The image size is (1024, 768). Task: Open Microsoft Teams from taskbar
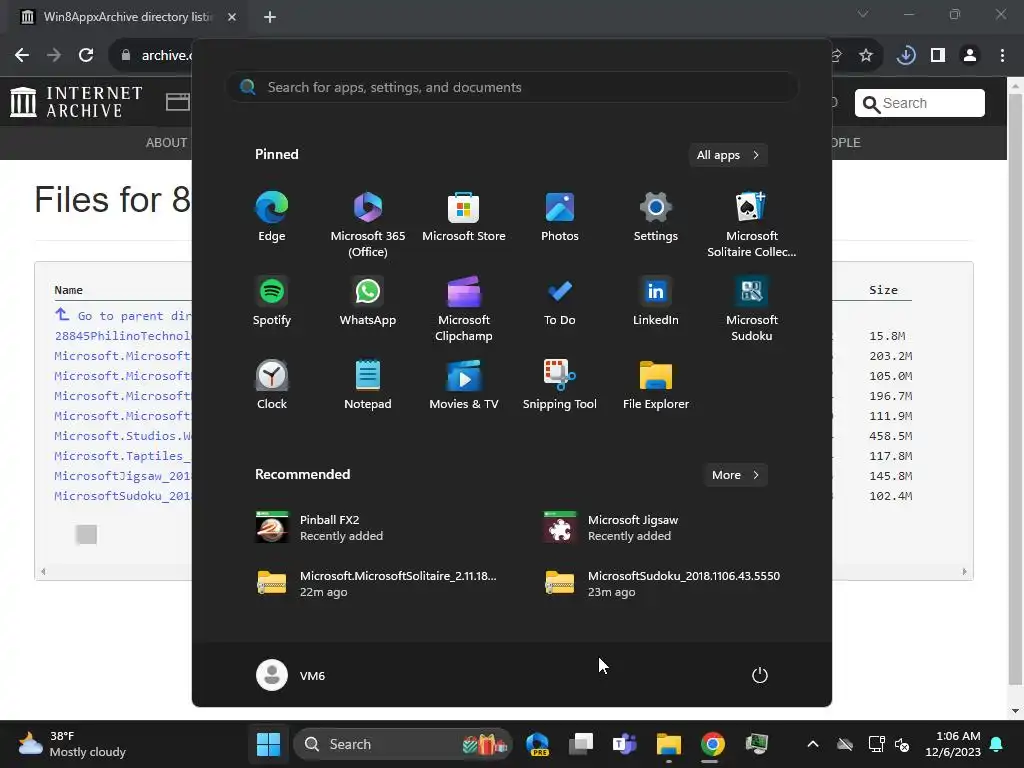(x=624, y=744)
